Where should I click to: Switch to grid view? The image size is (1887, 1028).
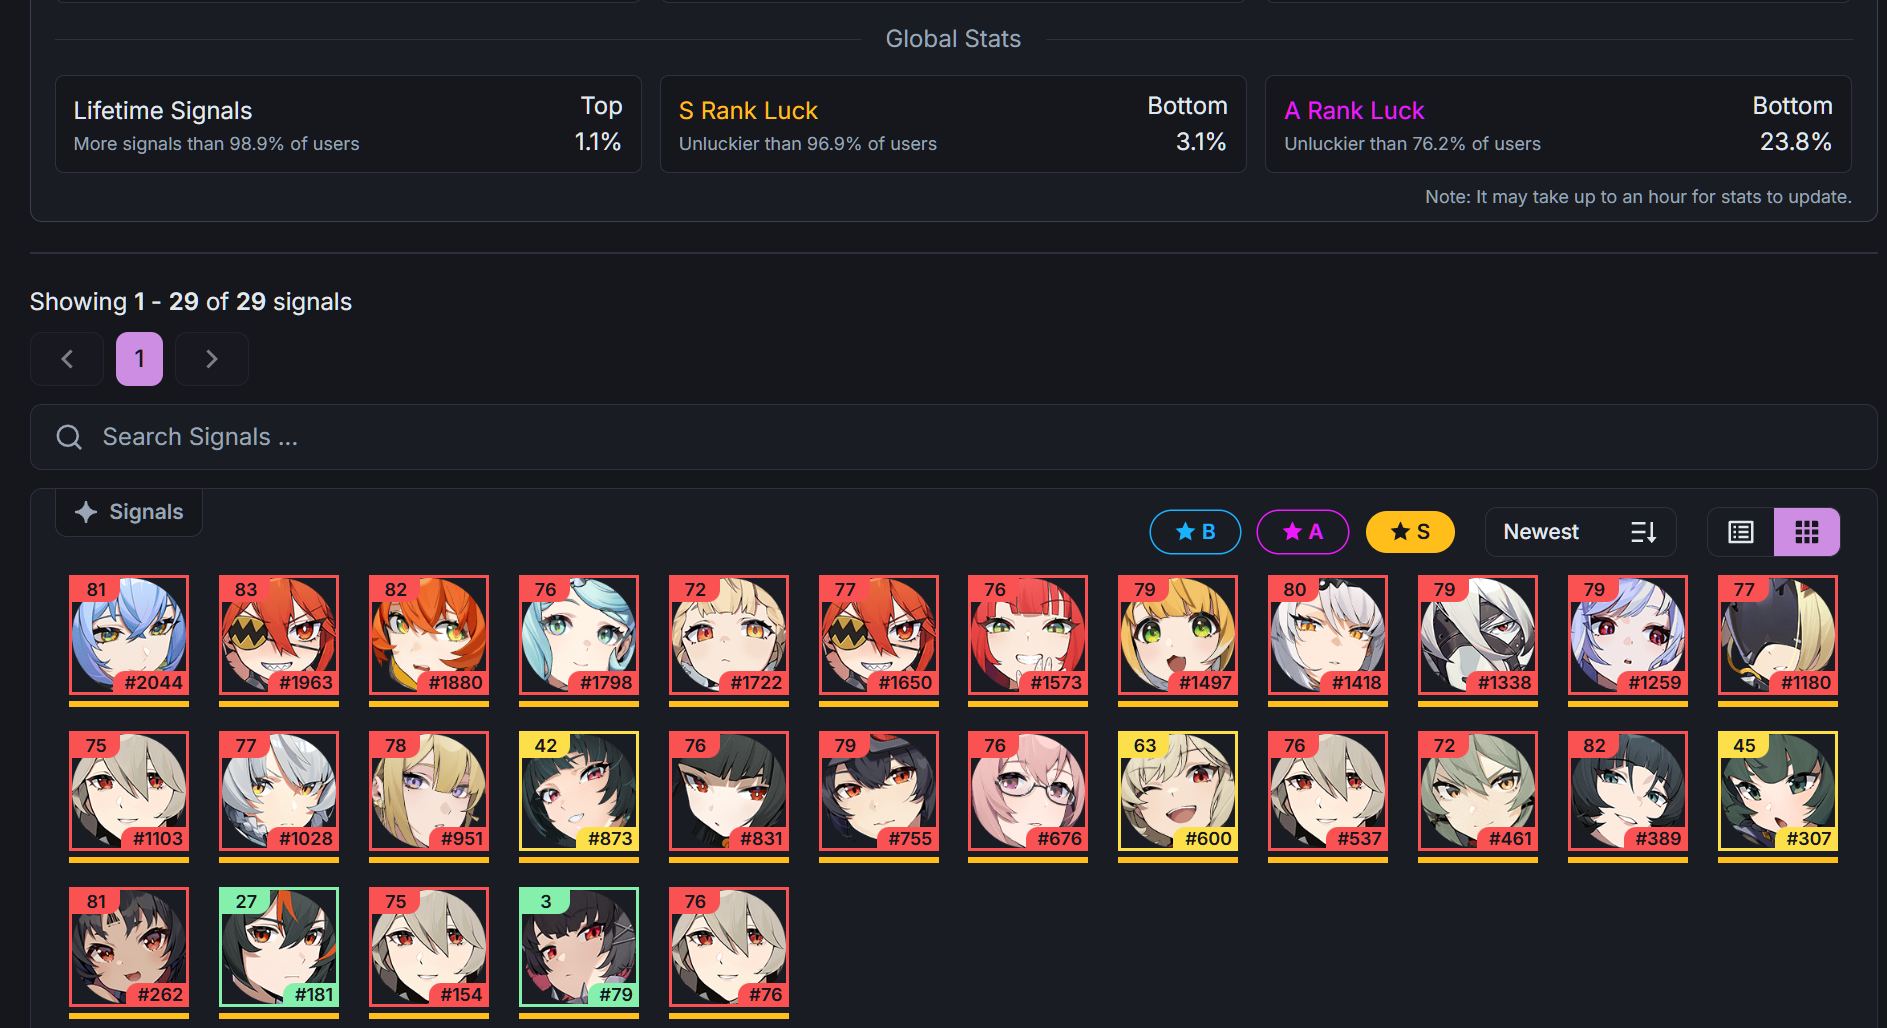click(x=1806, y=532)
